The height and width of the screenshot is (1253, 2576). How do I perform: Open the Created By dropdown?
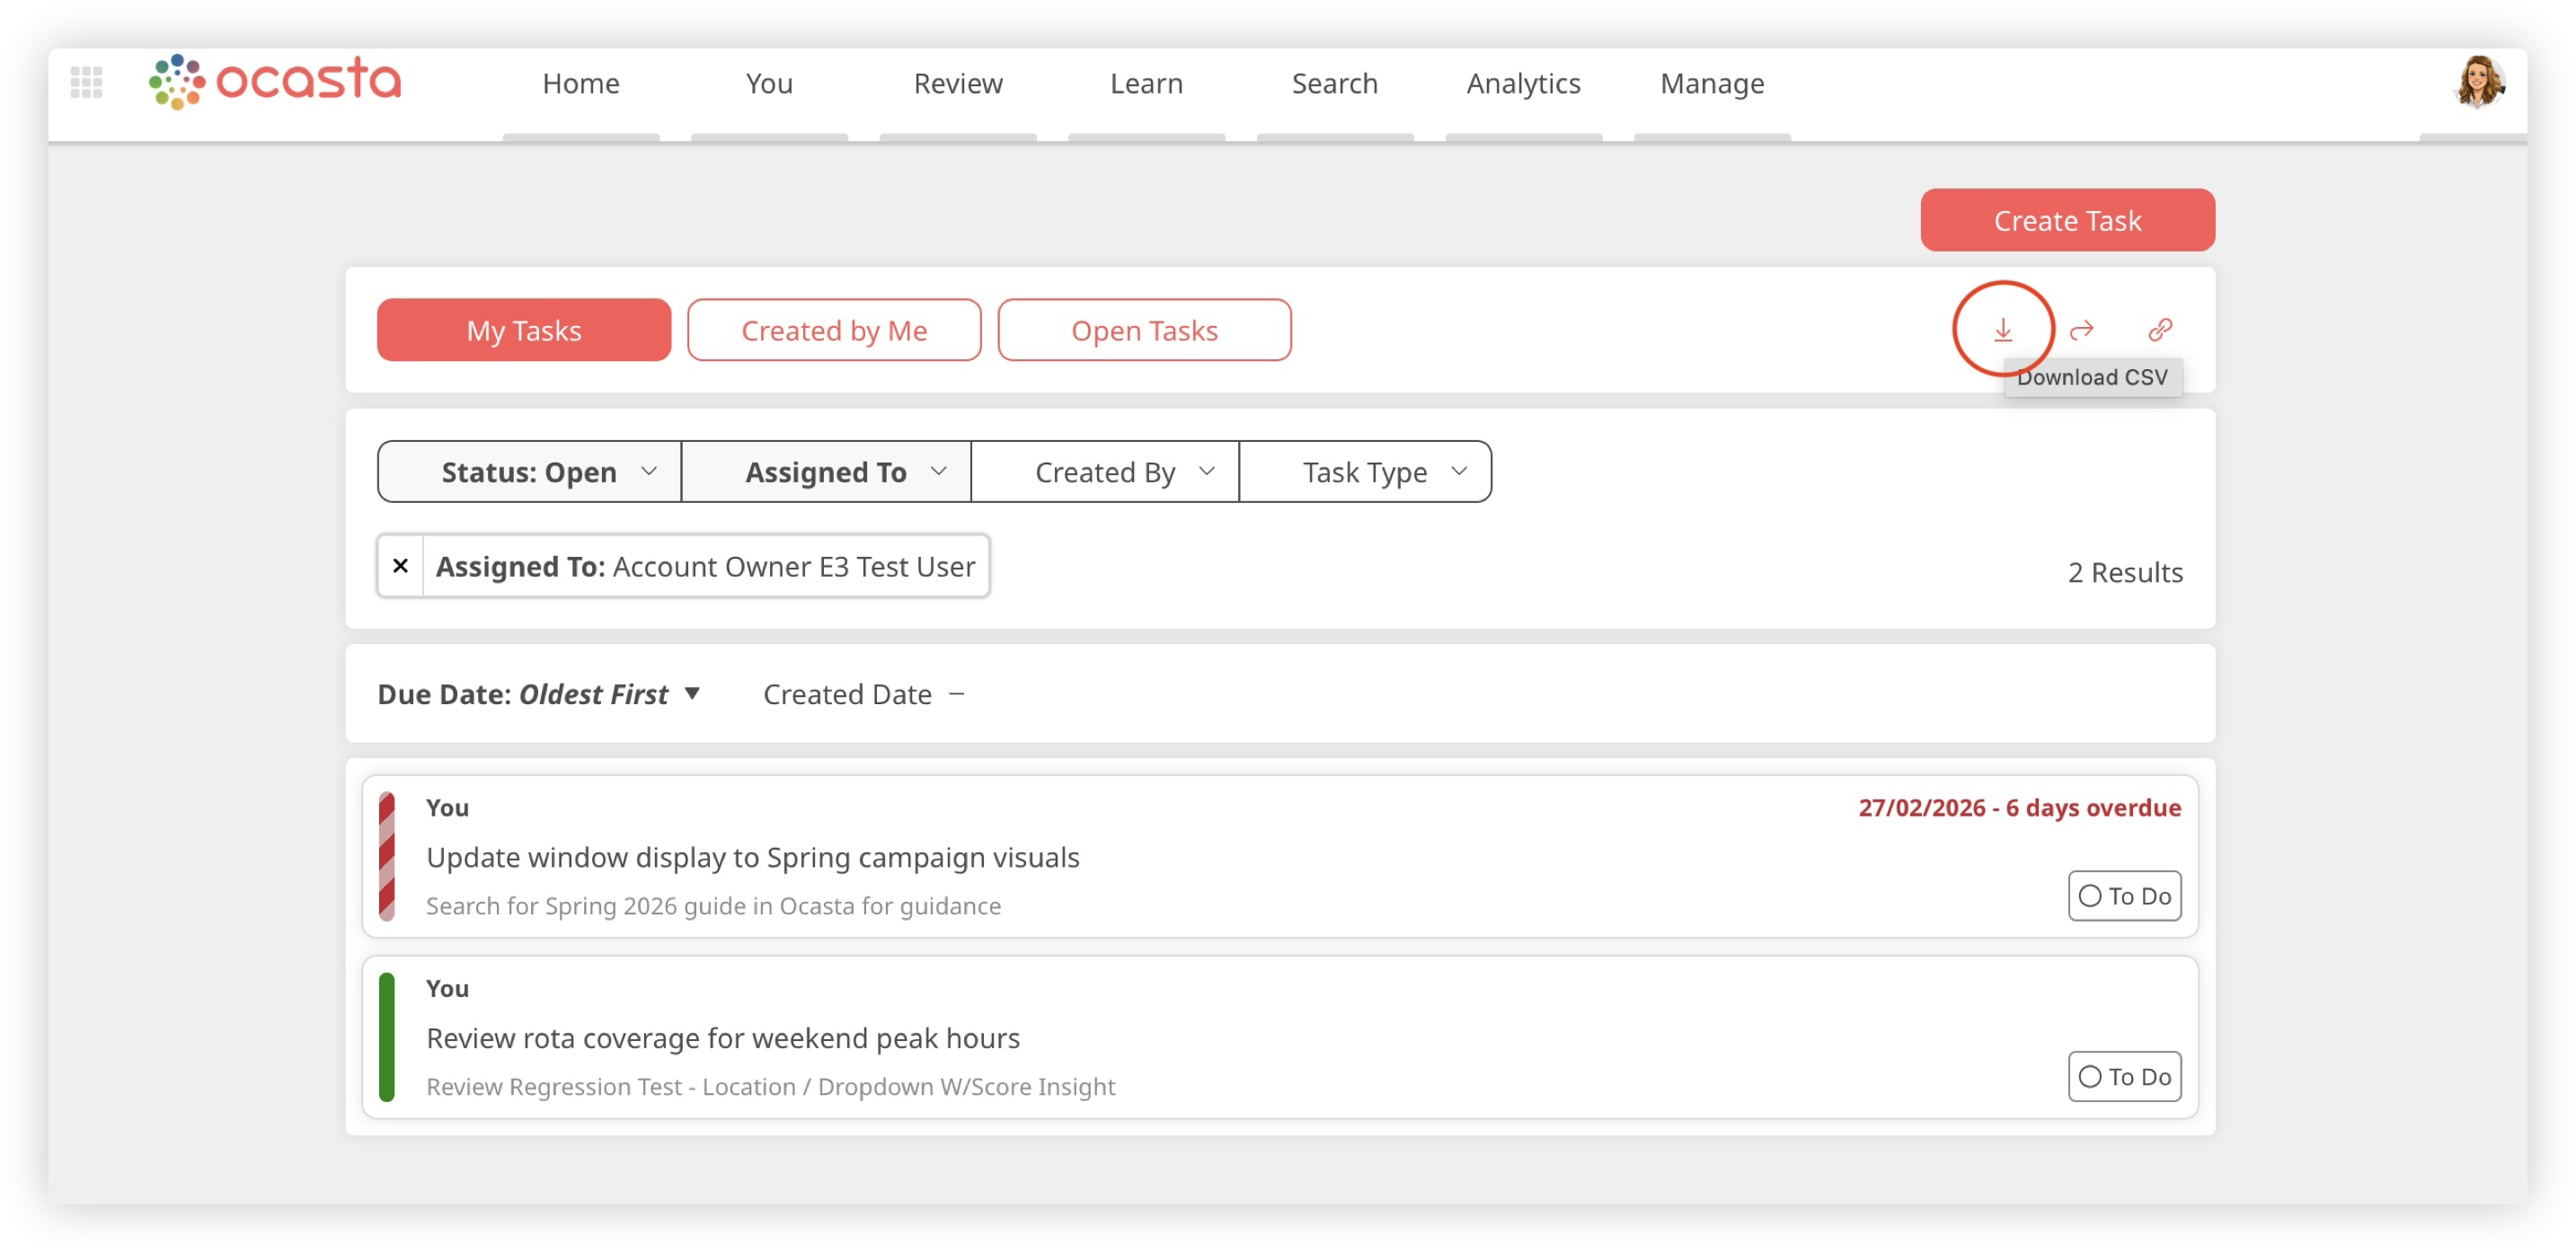[x=1105, y=472]
